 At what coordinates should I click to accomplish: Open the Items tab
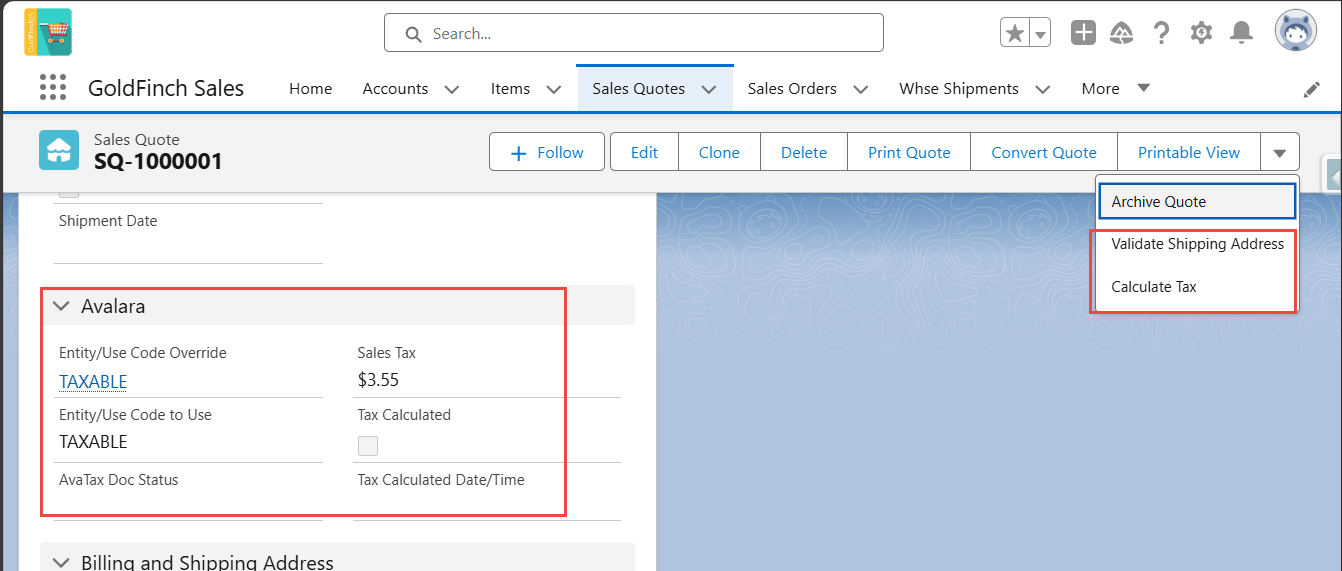510,88
